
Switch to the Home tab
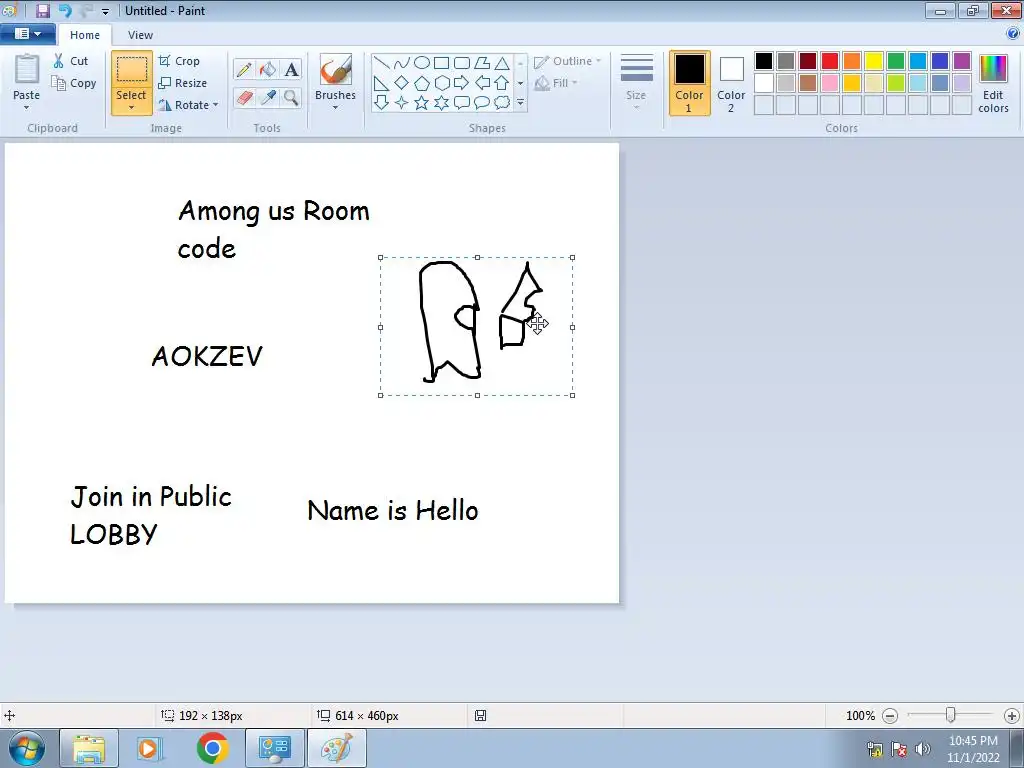pos(85,35)
